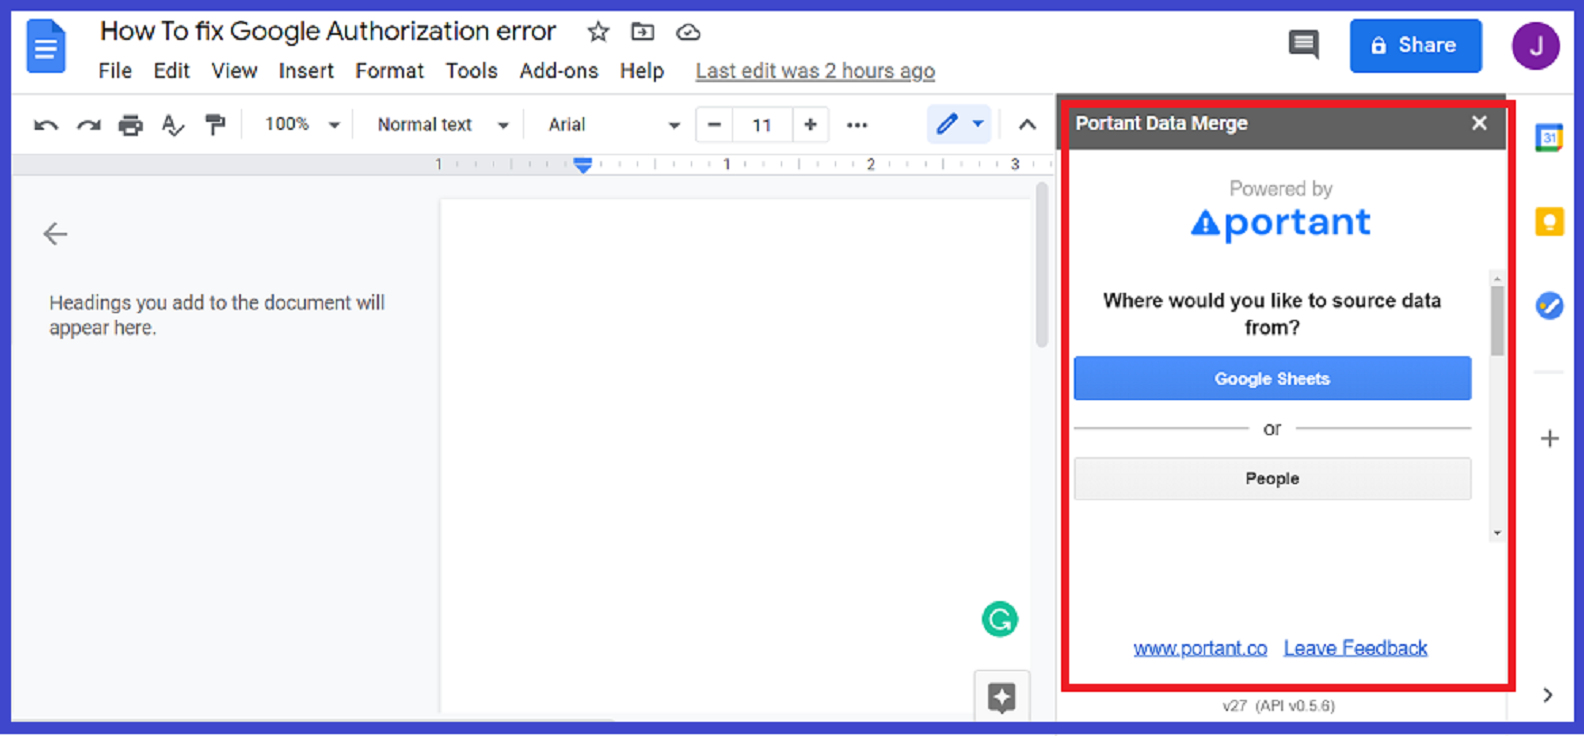Hide the side panel with chevron
The width and height of the screenshot is (1584, 736).
(1547, 695)
